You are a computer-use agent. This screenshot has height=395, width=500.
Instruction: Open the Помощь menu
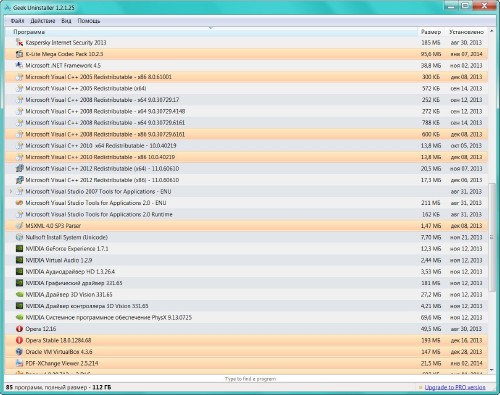click(89, 21)
